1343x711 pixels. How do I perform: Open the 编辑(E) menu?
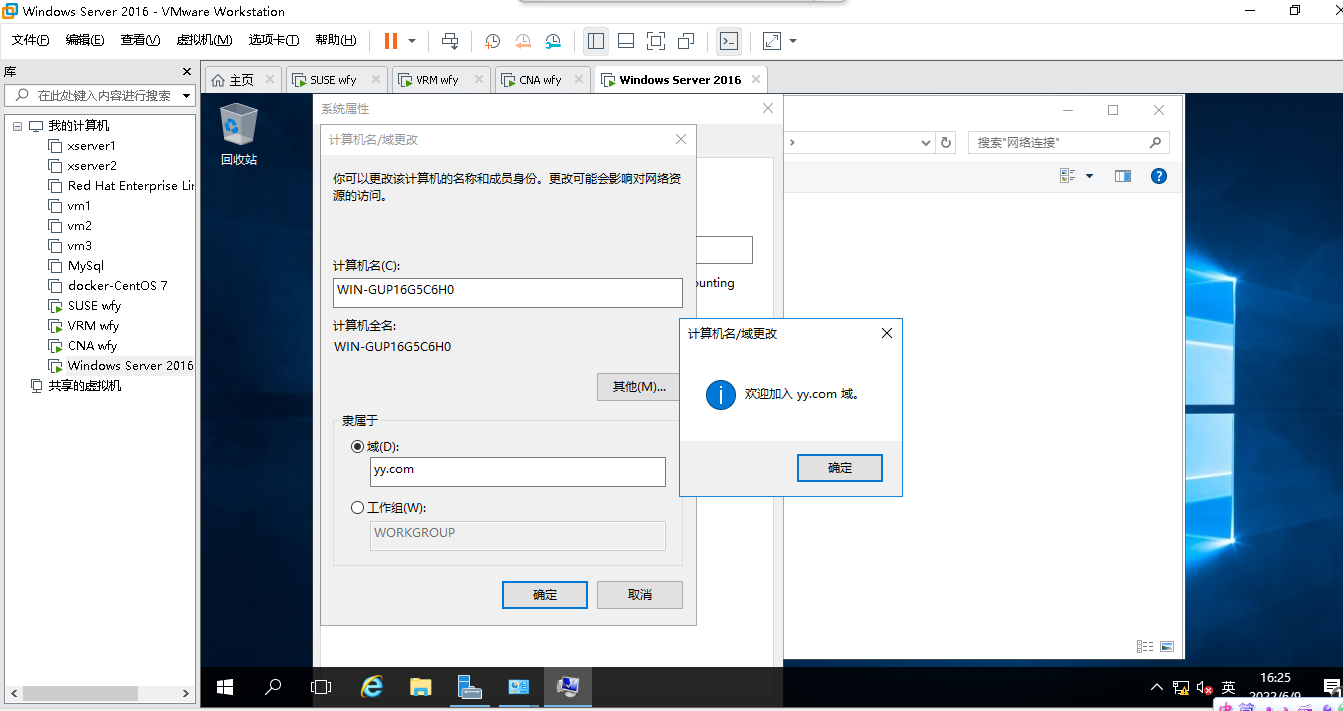[85, 40]
